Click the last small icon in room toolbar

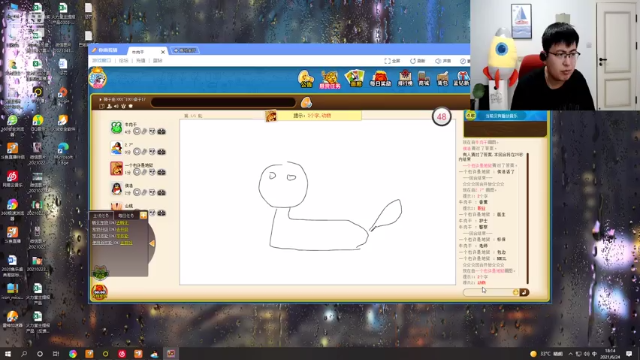[x=131, y=106]
